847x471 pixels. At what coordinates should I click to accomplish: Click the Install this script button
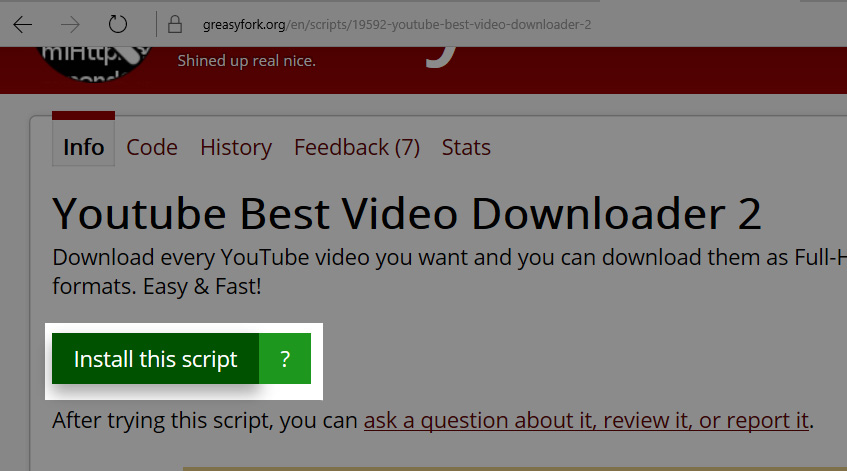[156, 359]
